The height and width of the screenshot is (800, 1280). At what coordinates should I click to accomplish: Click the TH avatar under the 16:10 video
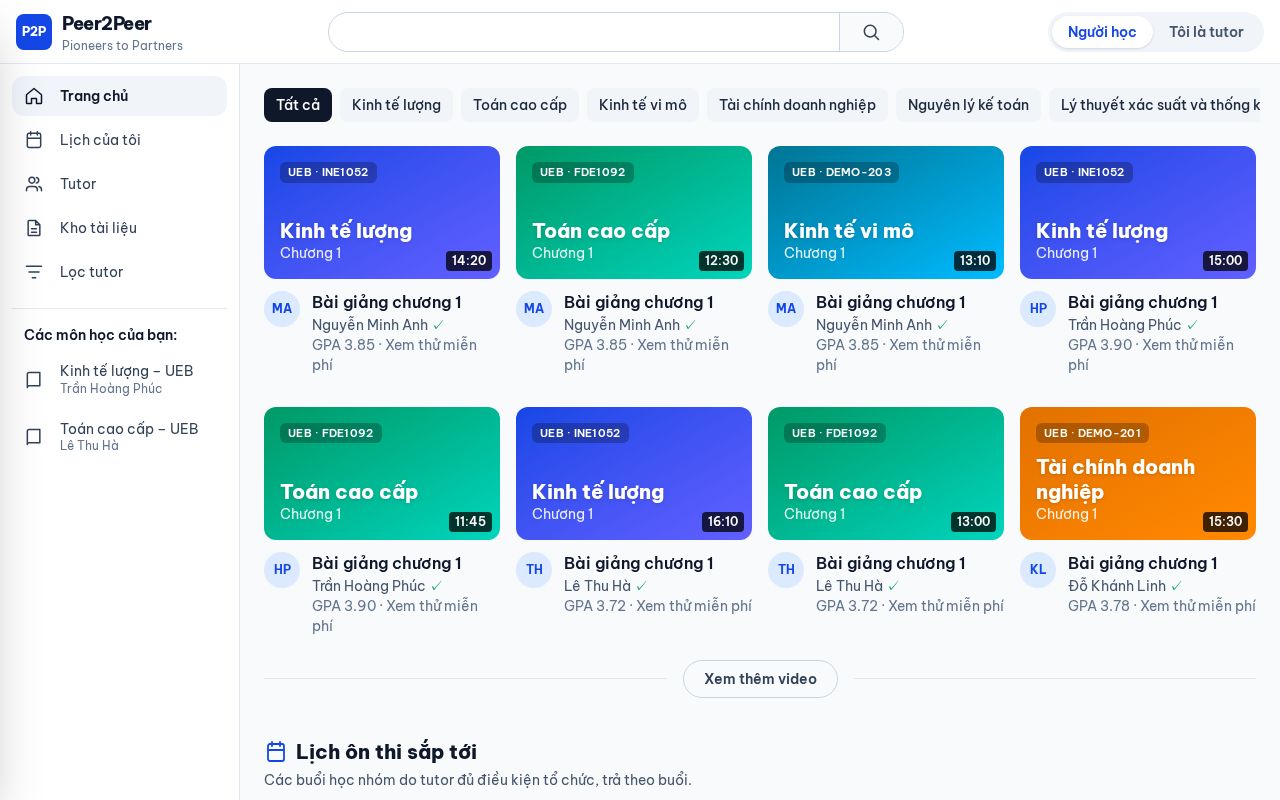[x=534, y=570]
